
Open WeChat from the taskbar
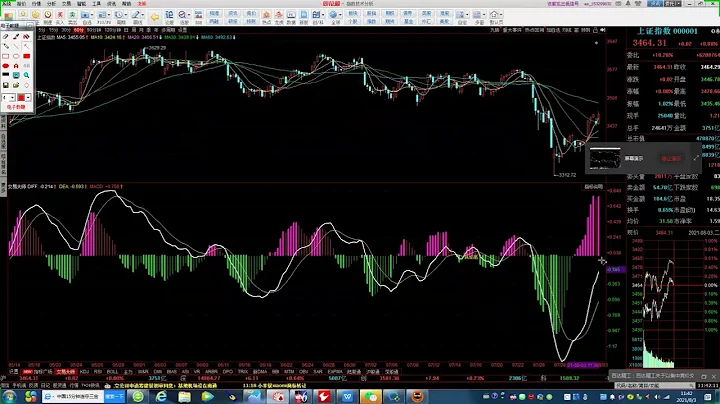point(371,396)
